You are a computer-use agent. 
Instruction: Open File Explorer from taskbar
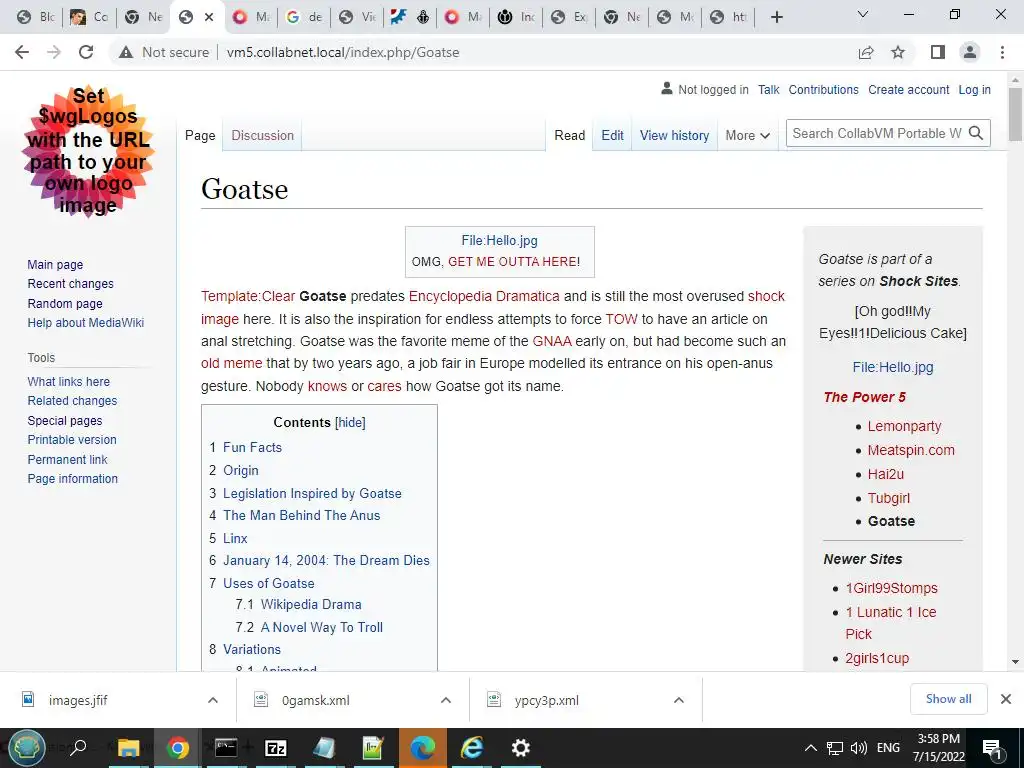pyautogui.click(x=128, y=748)
